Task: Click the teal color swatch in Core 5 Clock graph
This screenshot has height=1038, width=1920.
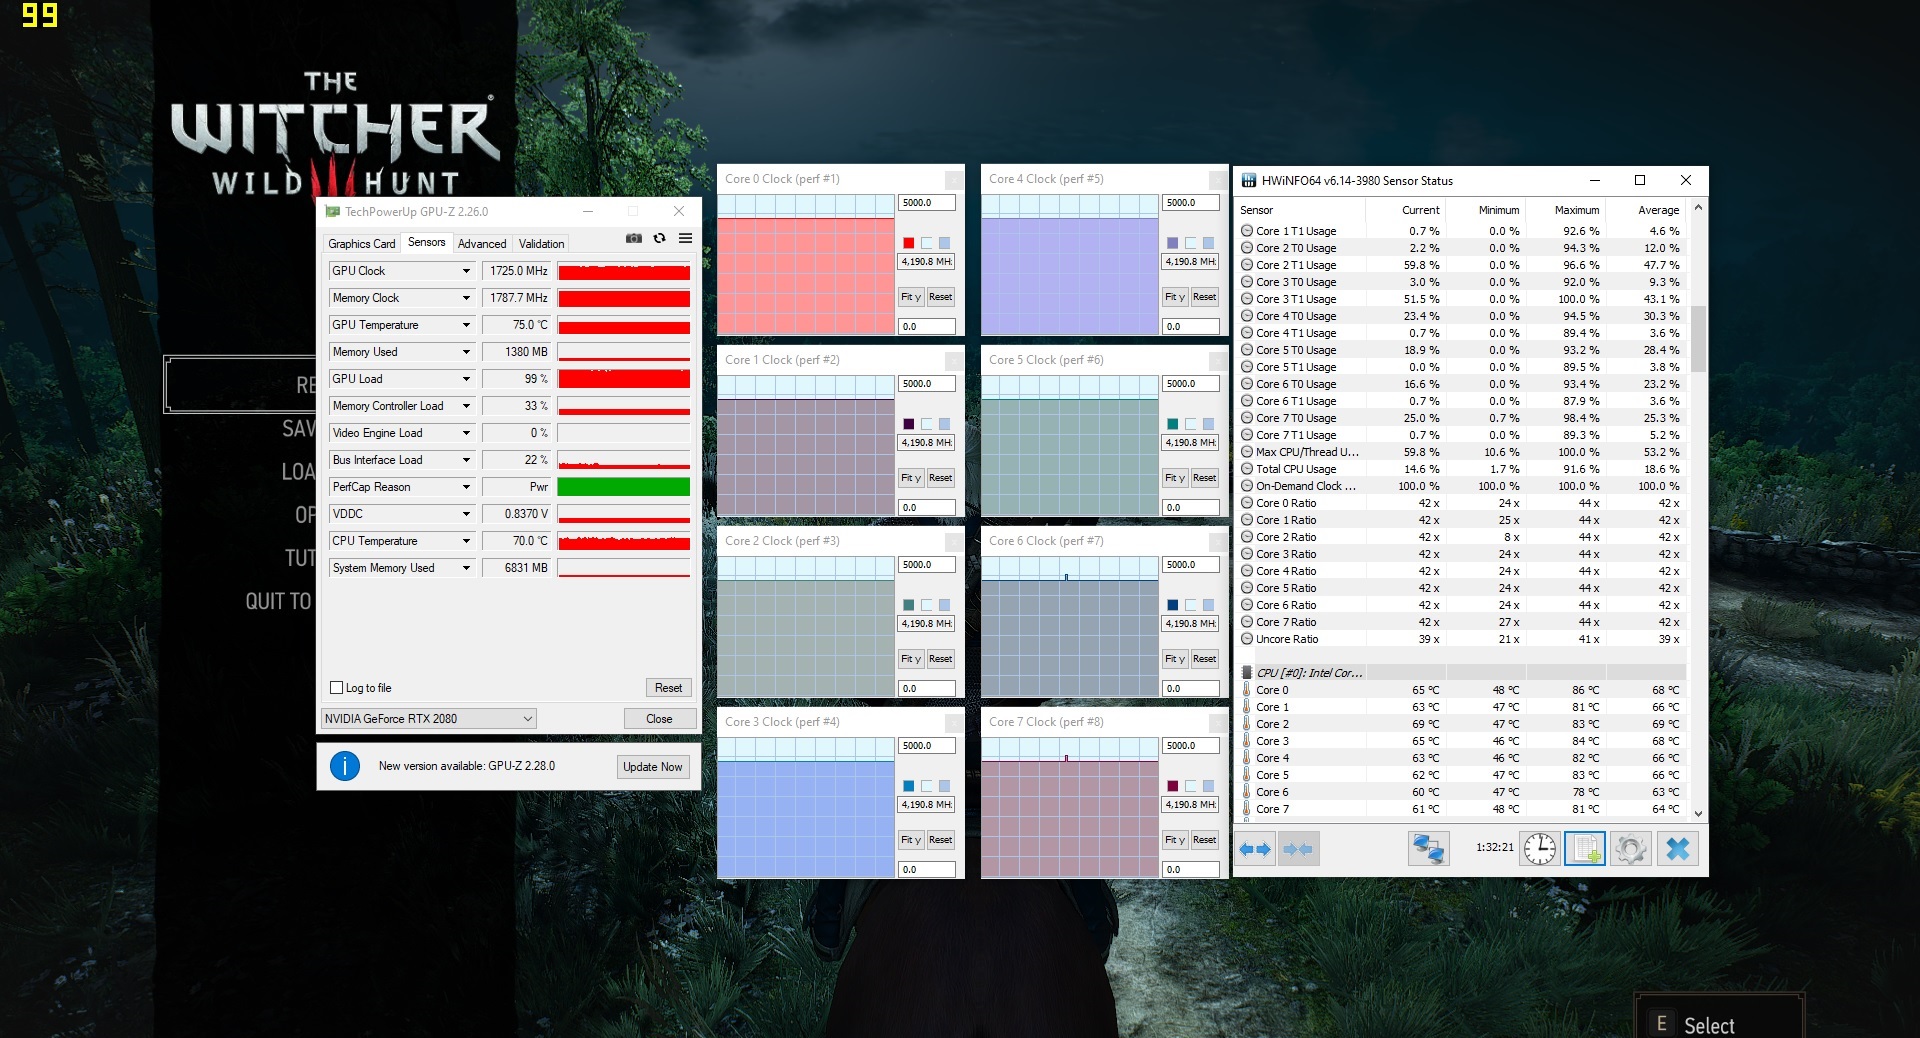Action: [x=1172, y=424]
